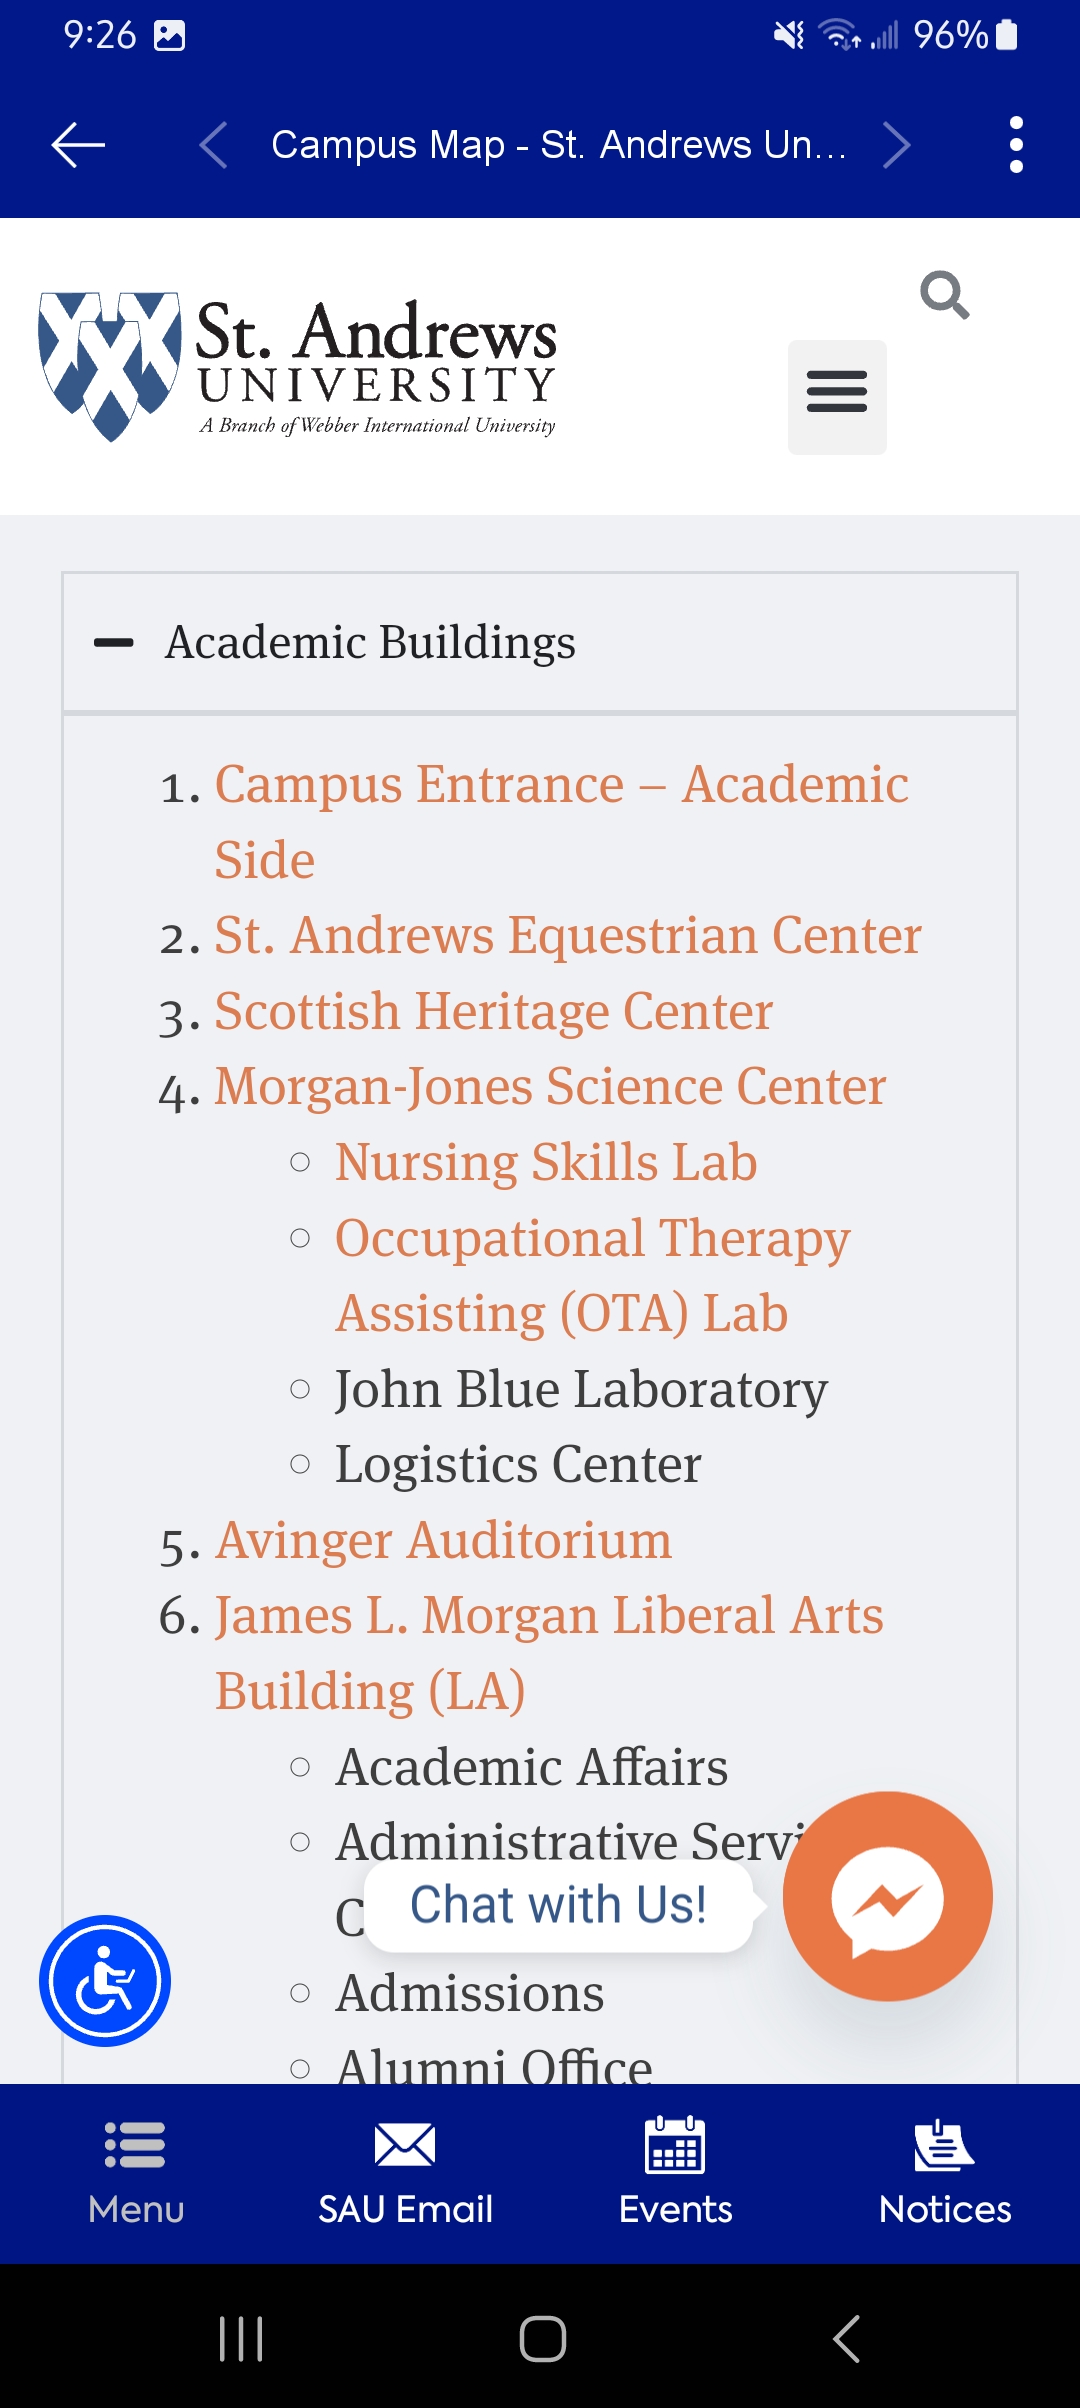This screenshot has width=1080, height=2408.
Task: Tap the Android home button
Action: (x=542, y=2338)
